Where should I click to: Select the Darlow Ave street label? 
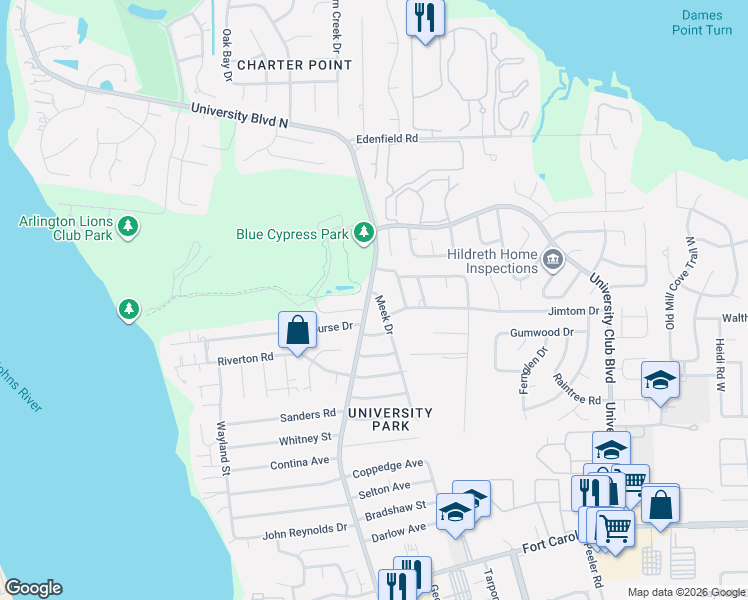pos(398,532)
